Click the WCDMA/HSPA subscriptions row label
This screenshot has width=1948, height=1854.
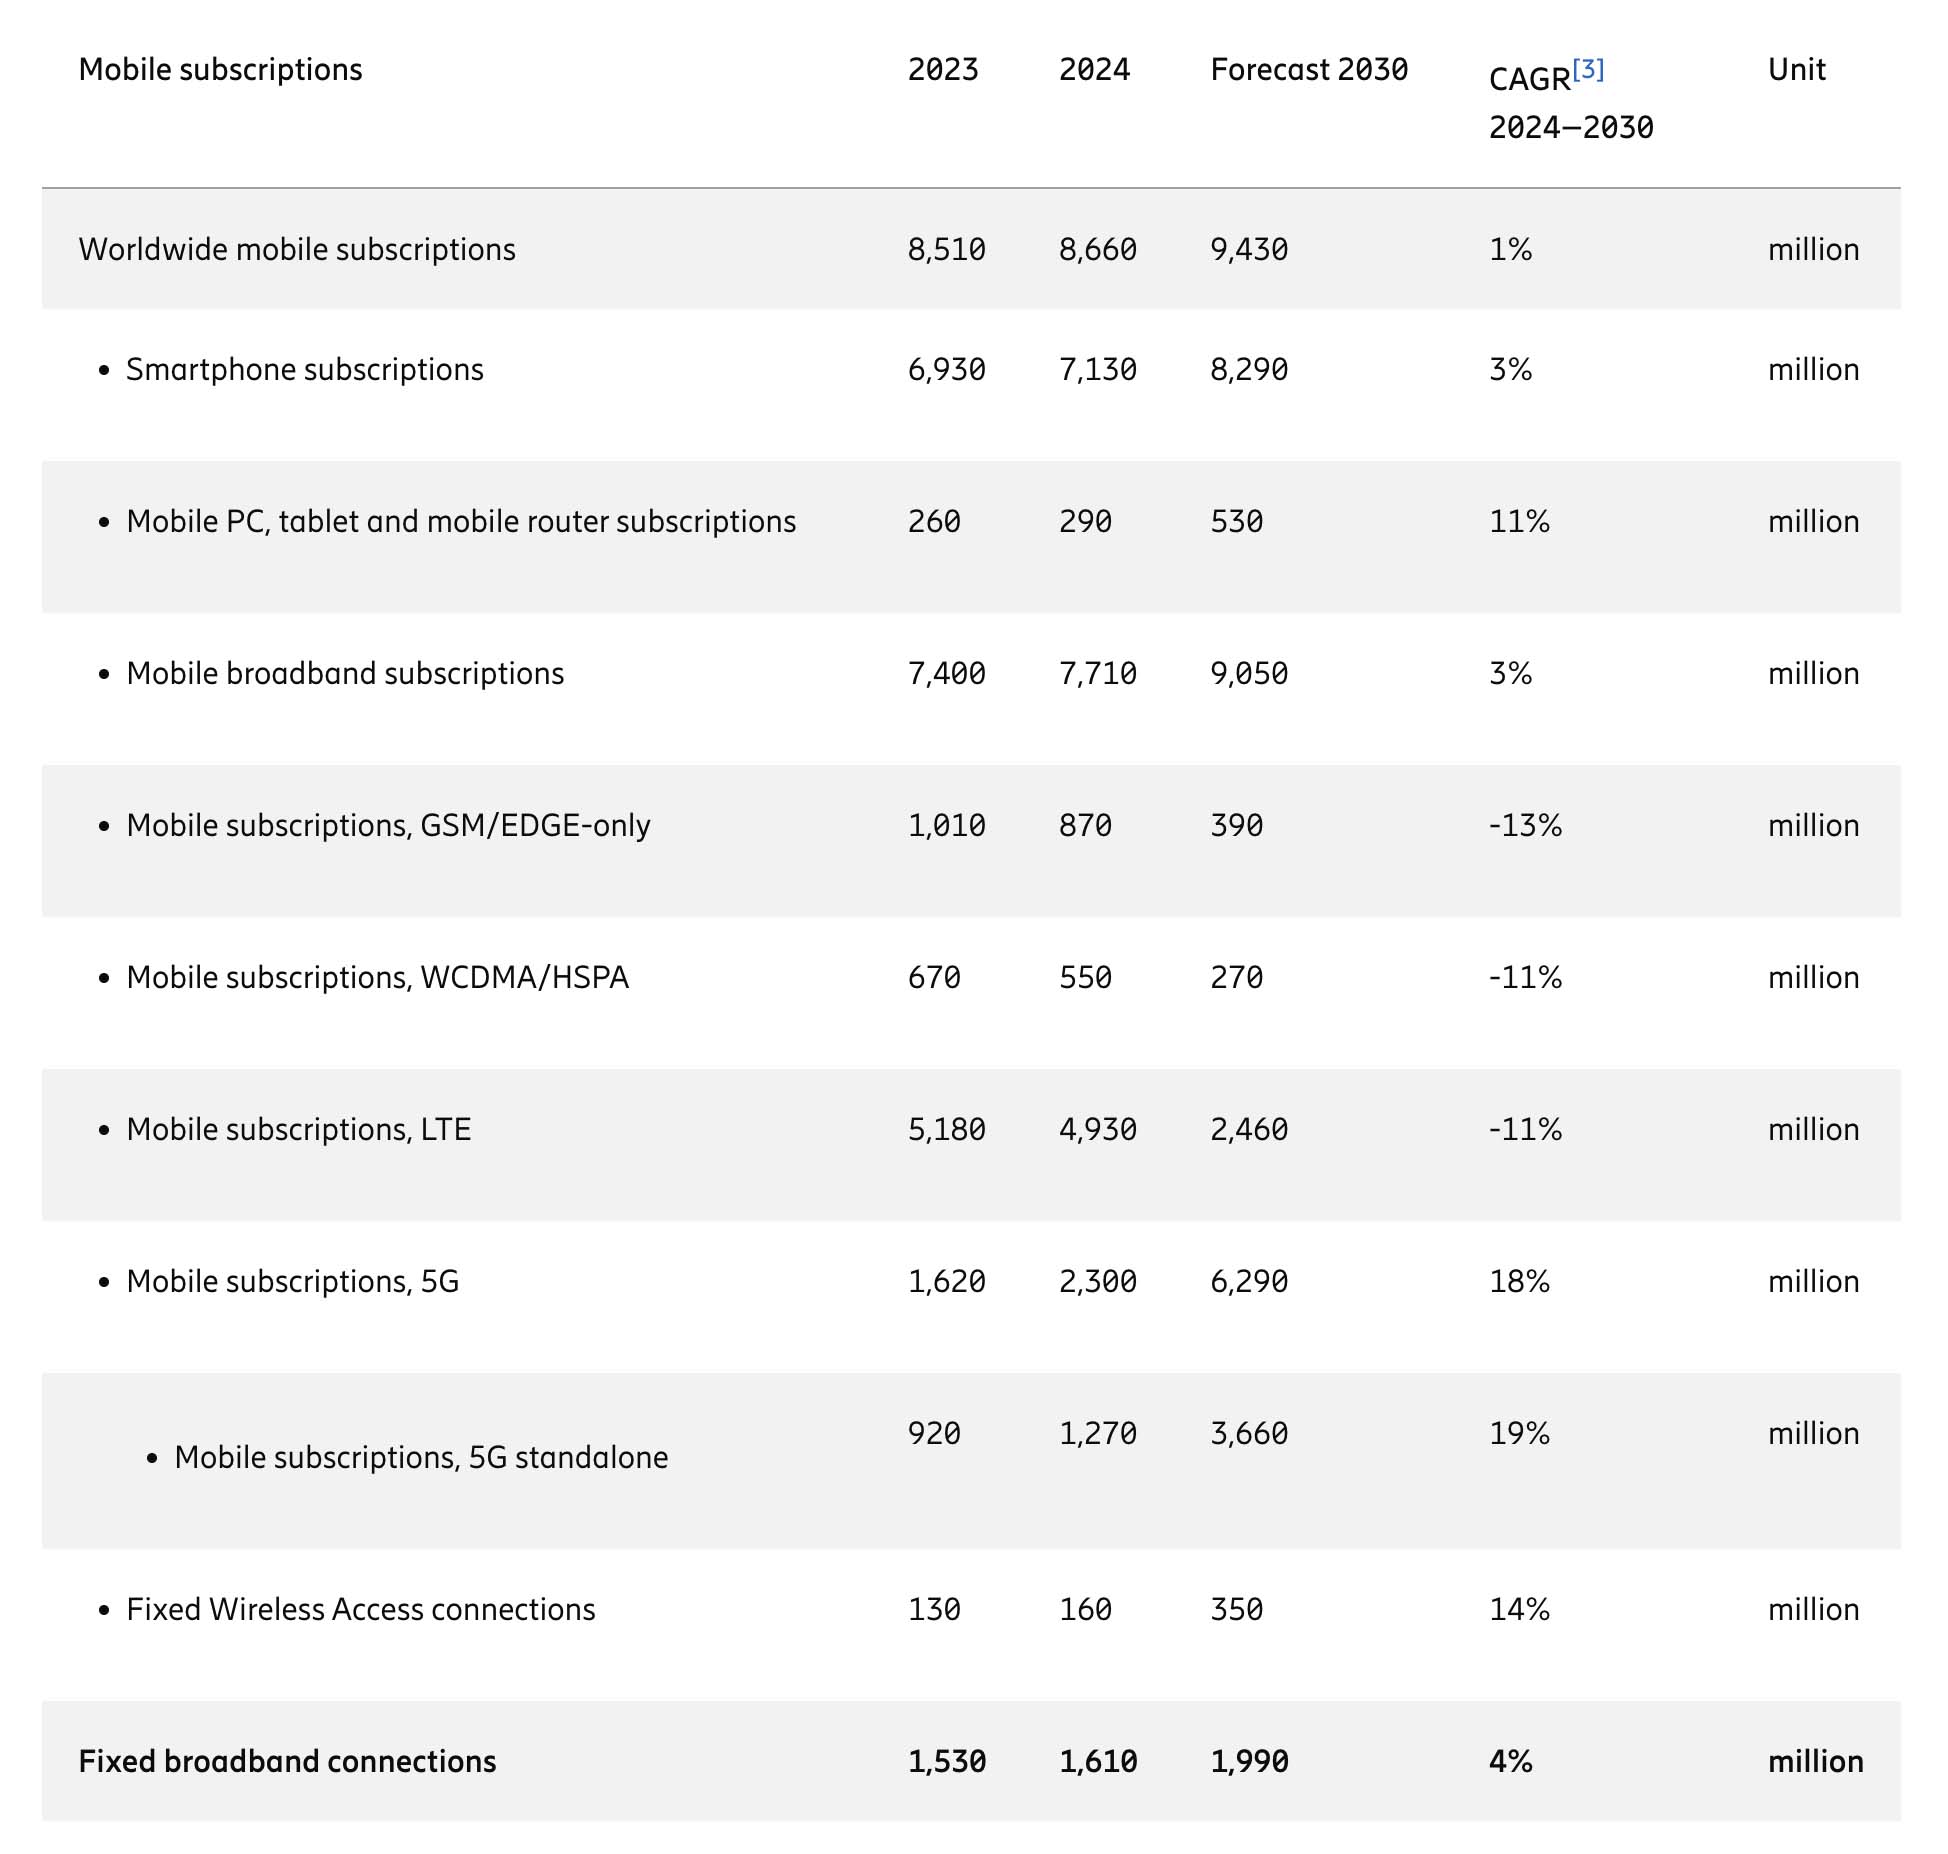pos(377,977)
